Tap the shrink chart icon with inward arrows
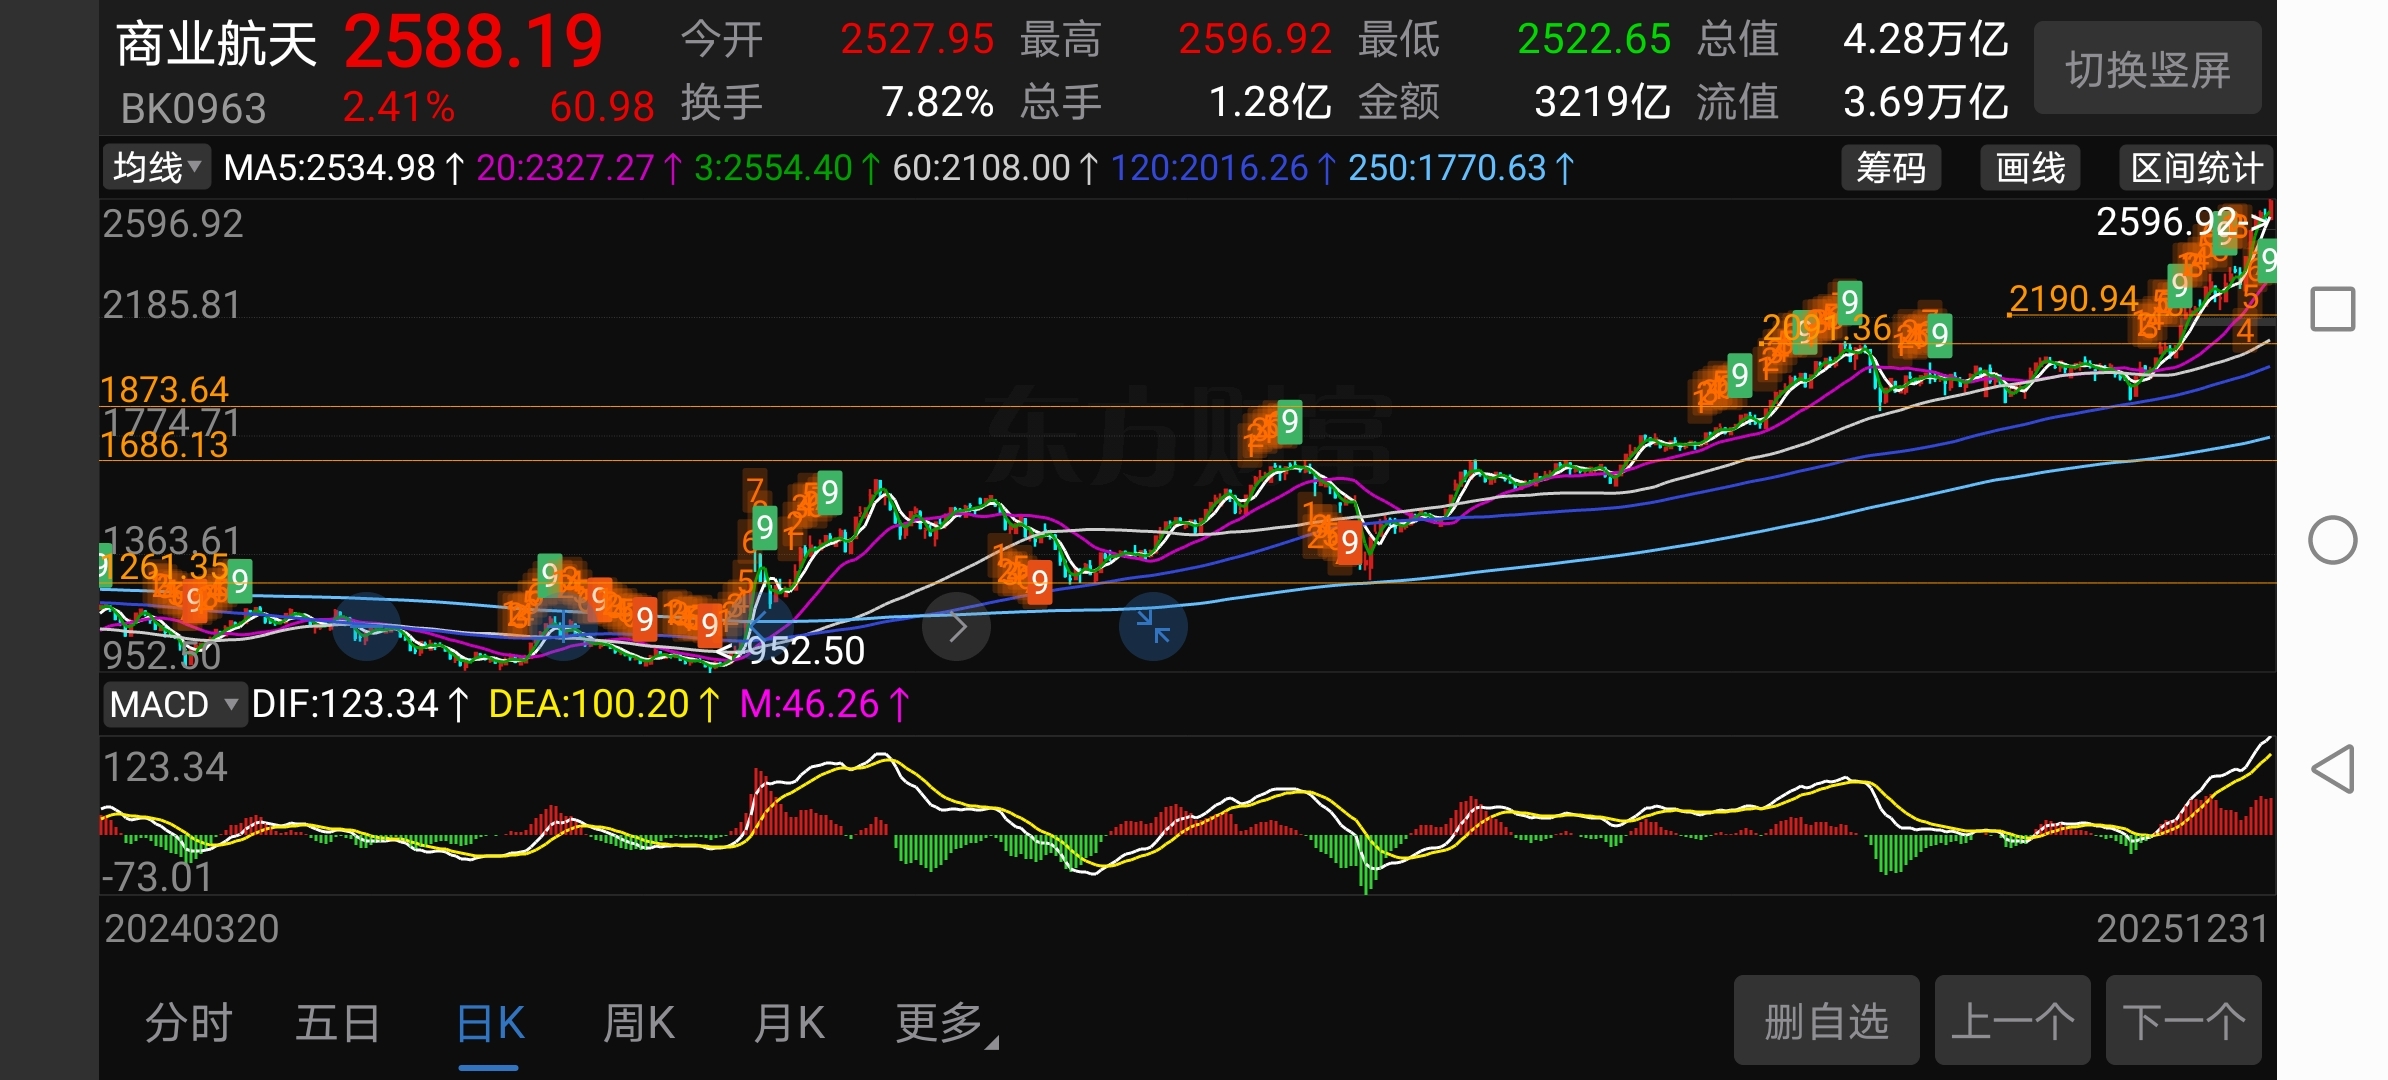This screenshot has height=1080, width=2388. click(x=1153, y=627)
